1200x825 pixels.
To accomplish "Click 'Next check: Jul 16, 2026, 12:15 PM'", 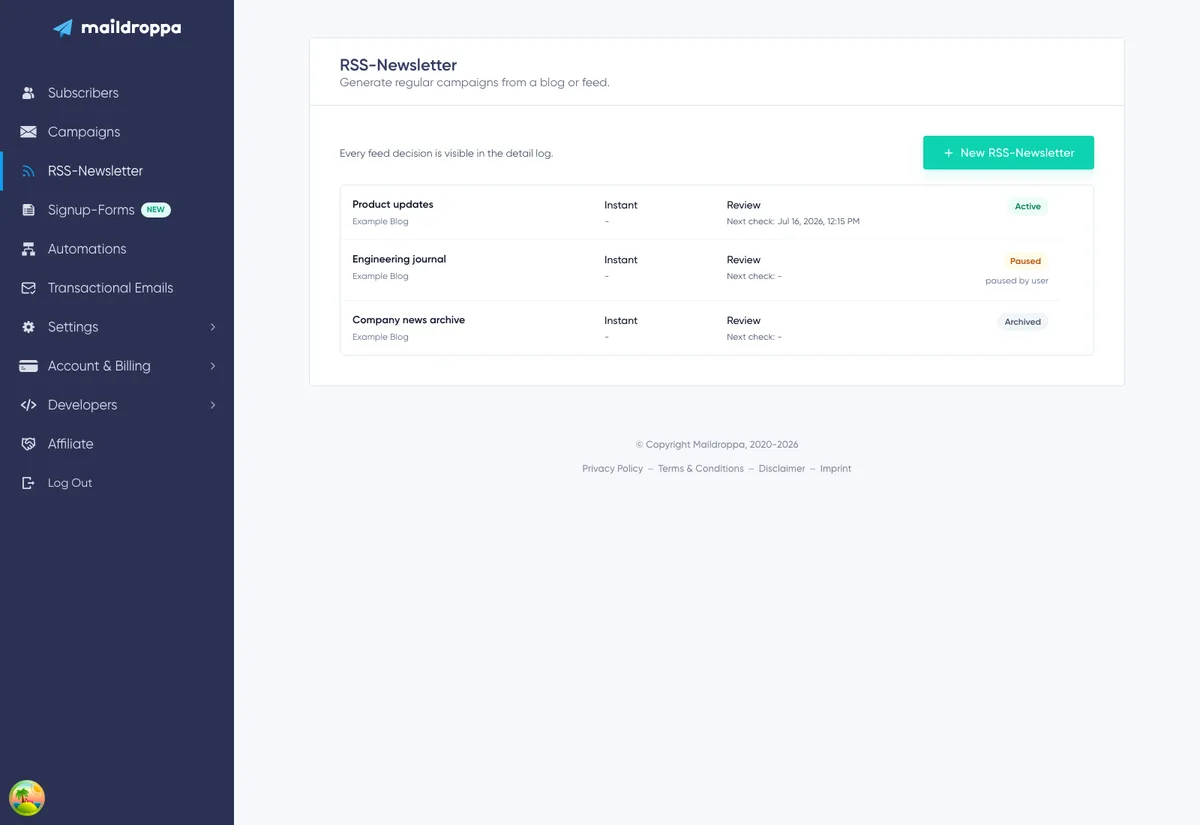I will [793, 221].
